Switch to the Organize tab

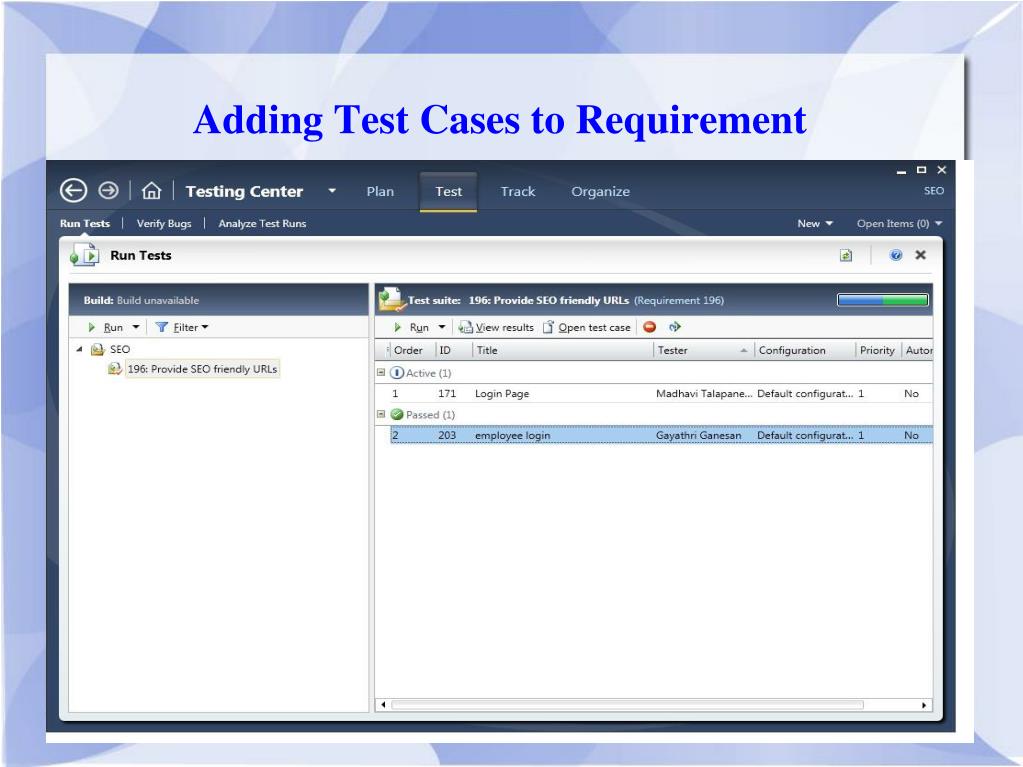point(601,191)
